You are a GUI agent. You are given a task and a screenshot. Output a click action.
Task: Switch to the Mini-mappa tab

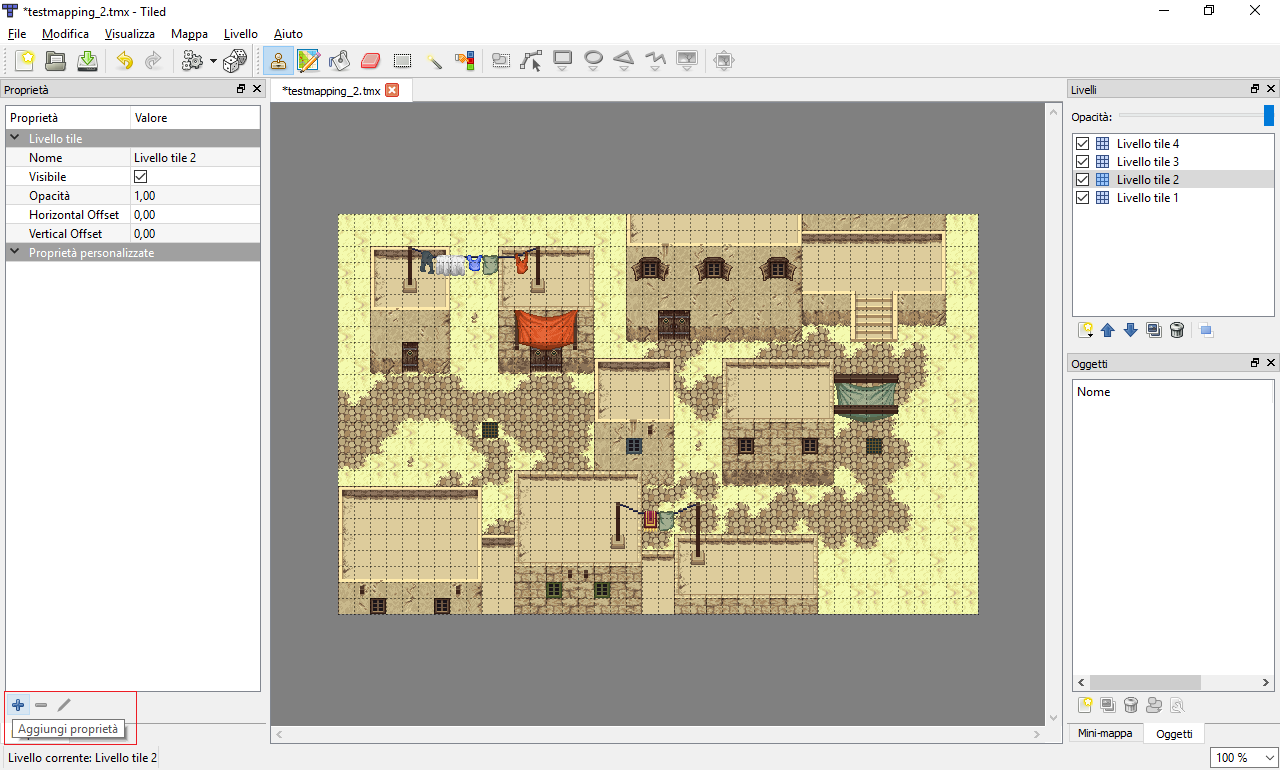point(1105,734)
